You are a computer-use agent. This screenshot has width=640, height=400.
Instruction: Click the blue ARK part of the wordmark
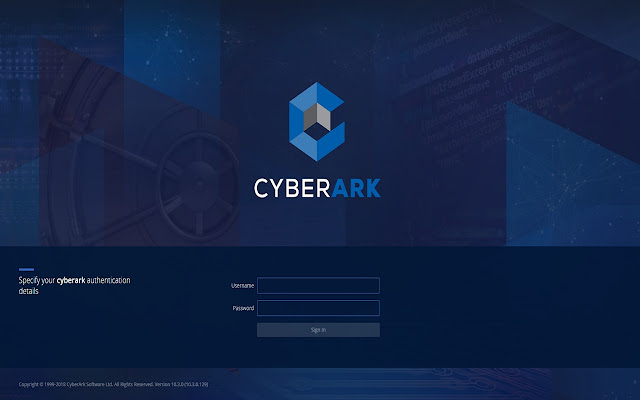click(356, 188)
